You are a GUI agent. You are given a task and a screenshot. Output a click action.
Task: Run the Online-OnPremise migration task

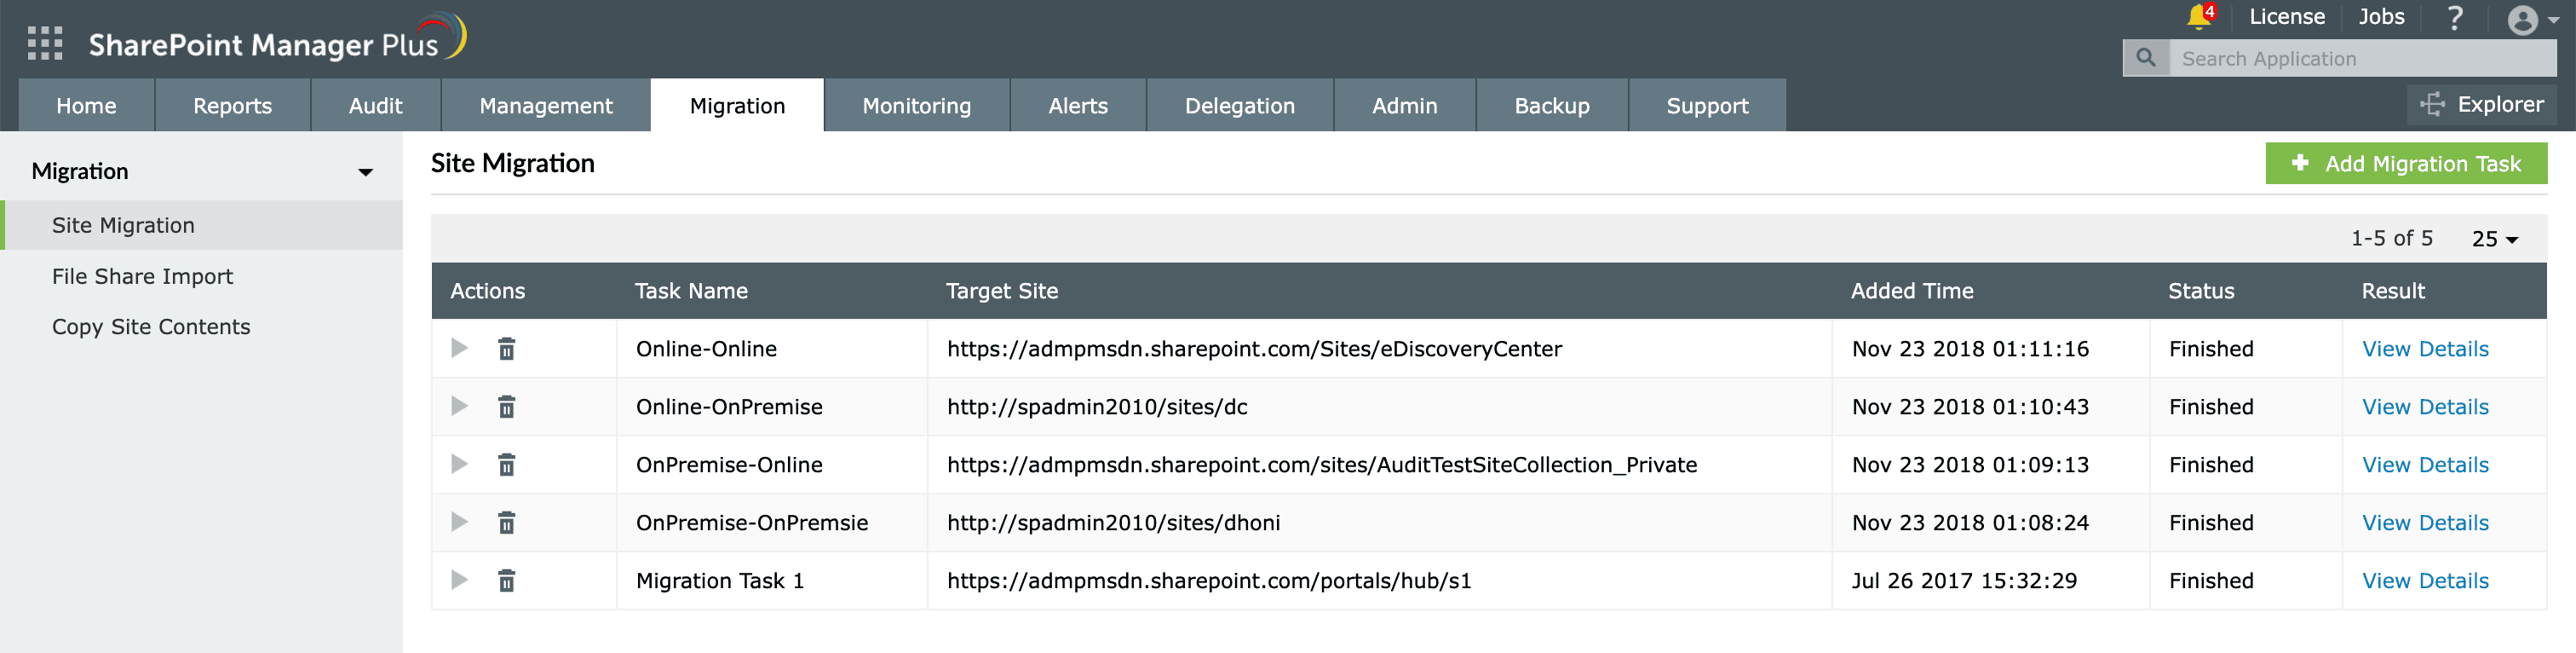[x=459, y=406]
